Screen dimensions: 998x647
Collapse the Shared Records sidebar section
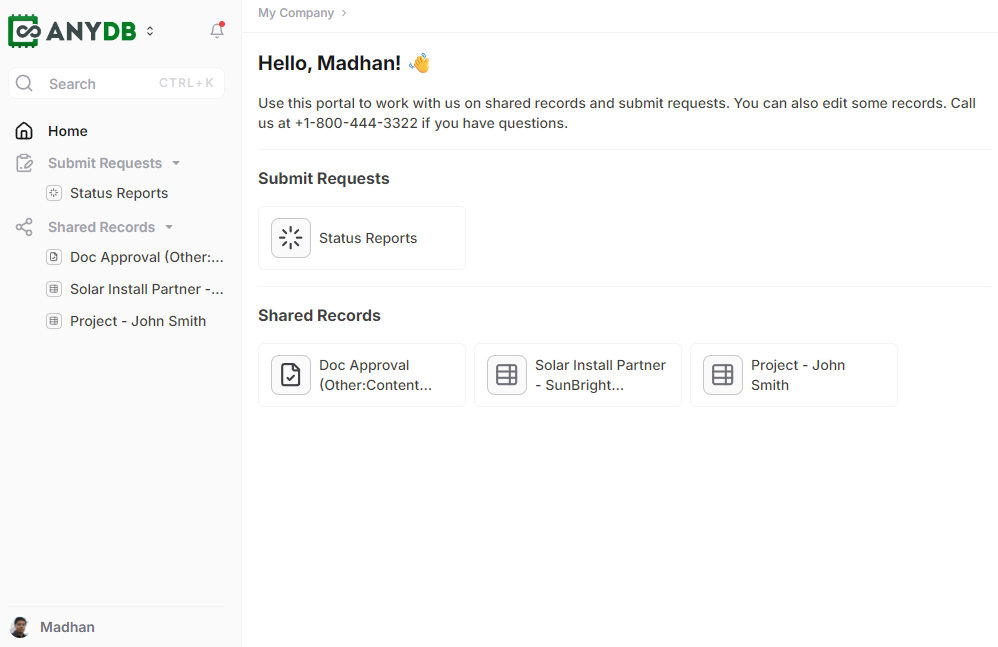(169, 227)
